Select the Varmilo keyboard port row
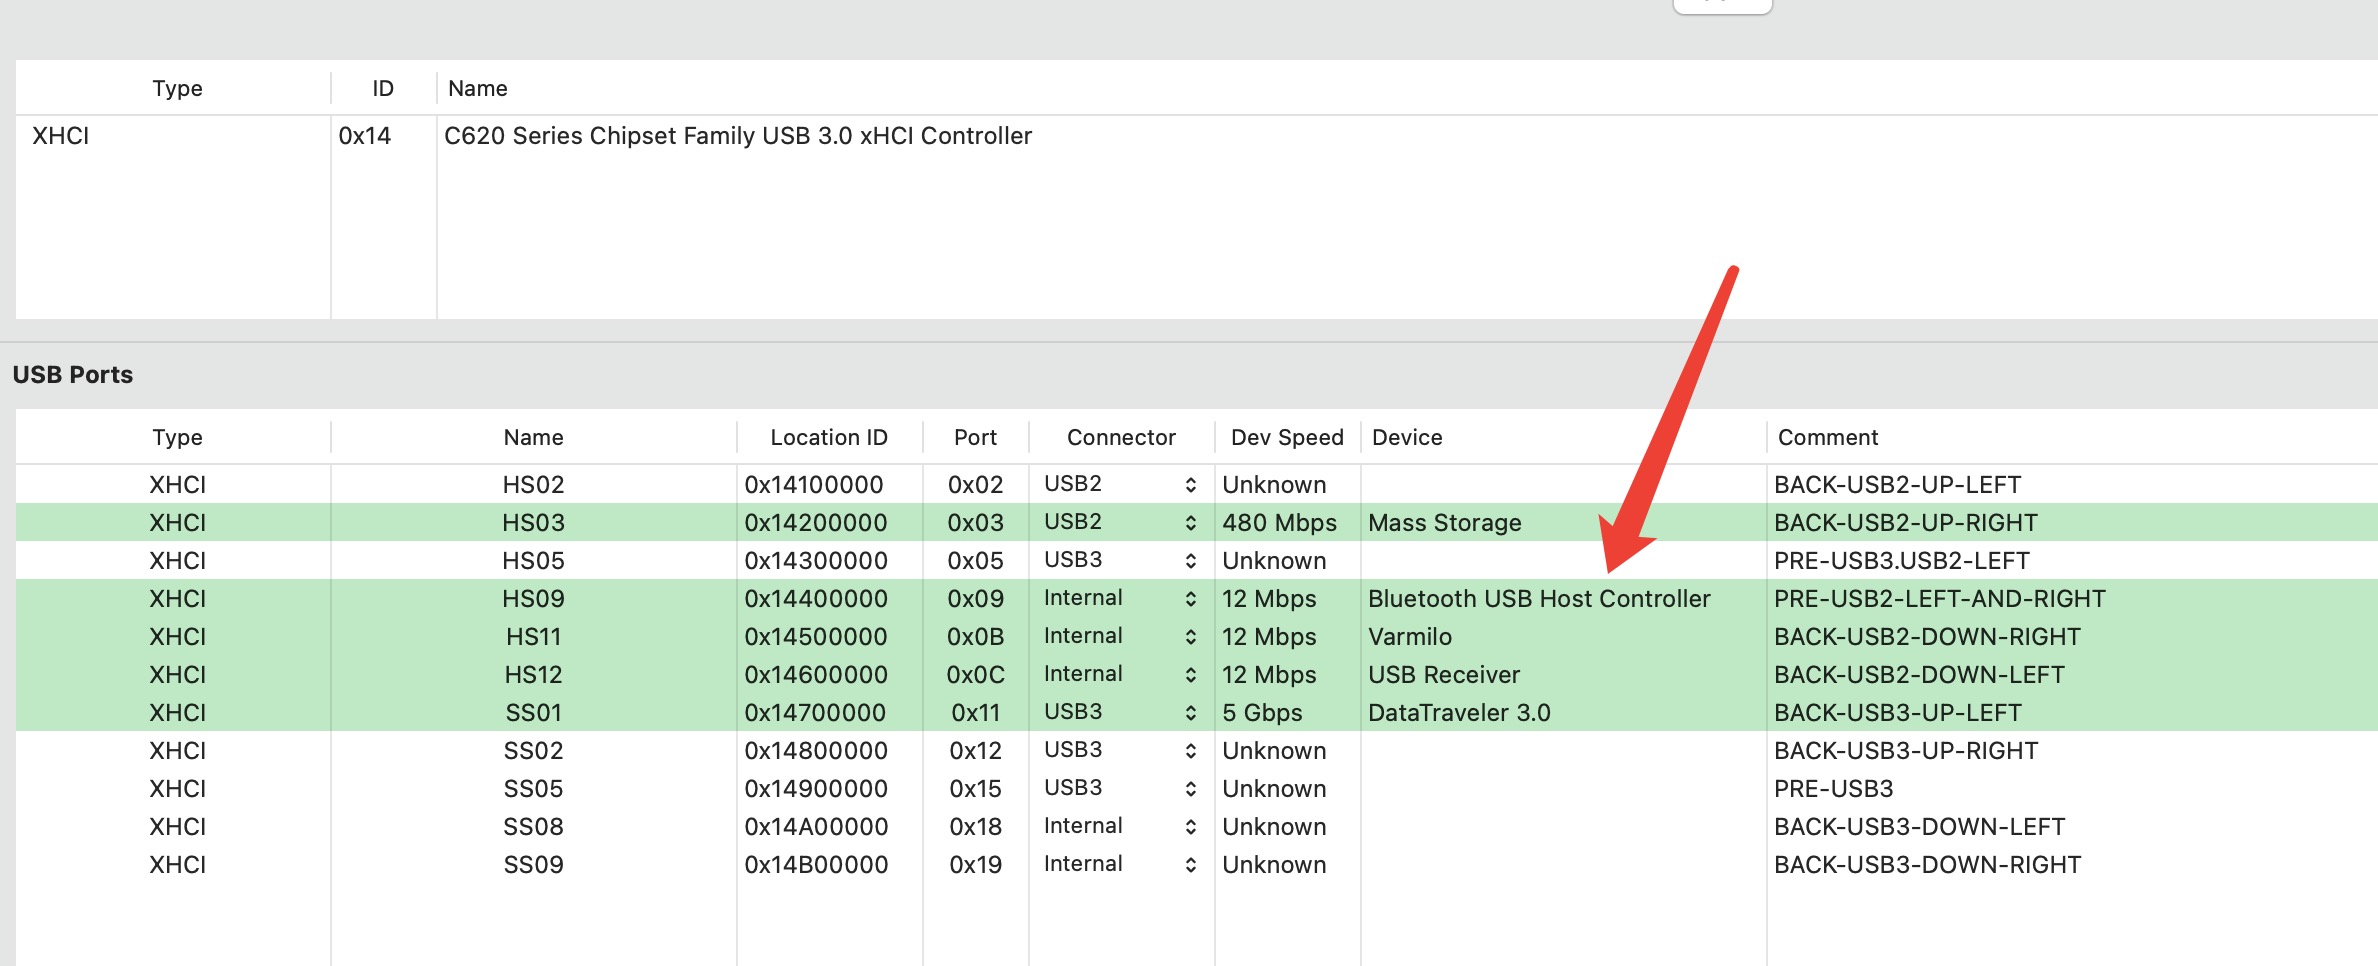 [1409, 637]
